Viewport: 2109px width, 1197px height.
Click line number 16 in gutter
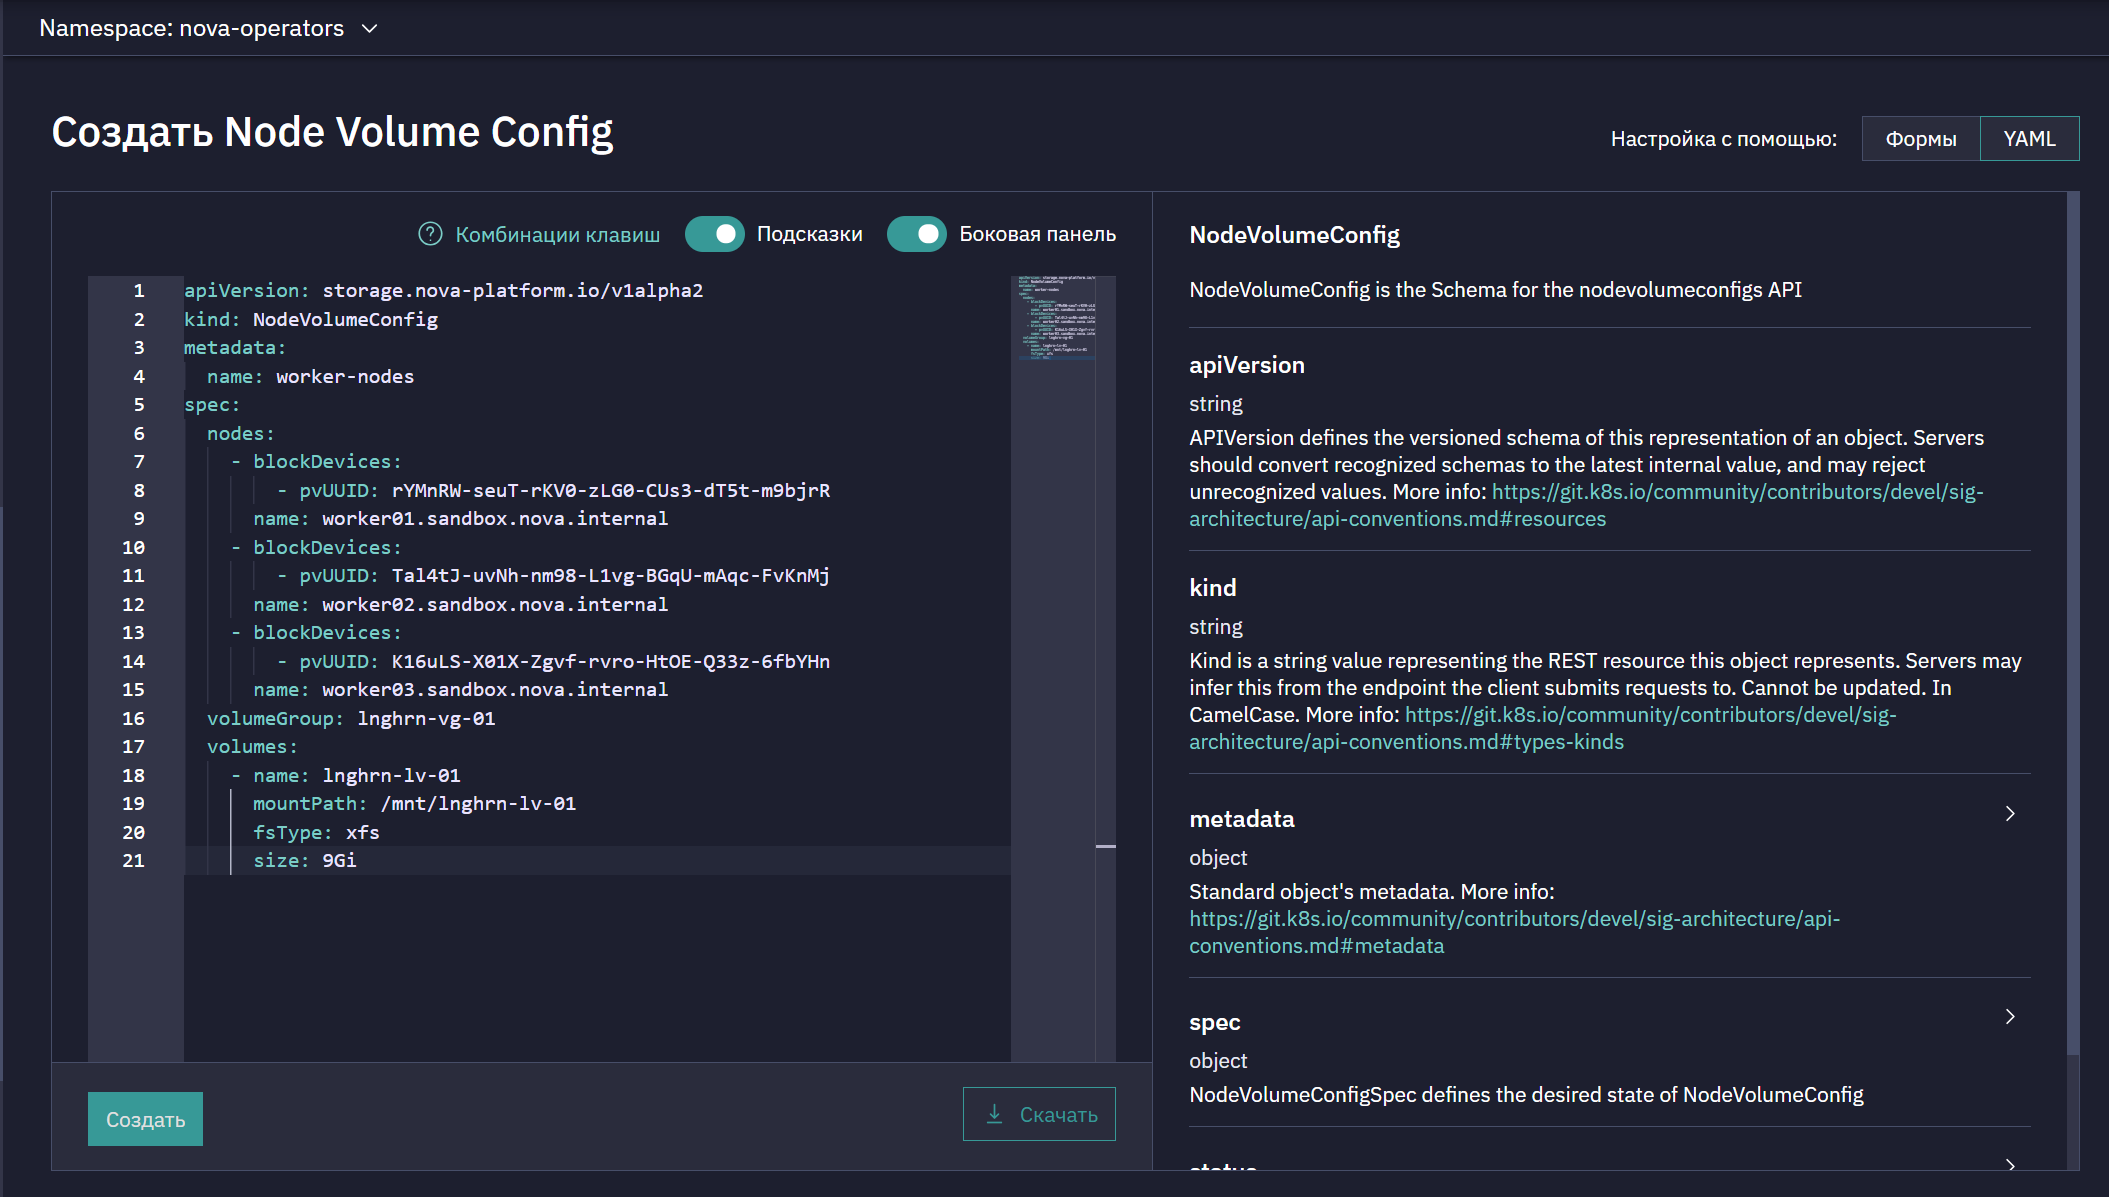click(x=133, y=718)
